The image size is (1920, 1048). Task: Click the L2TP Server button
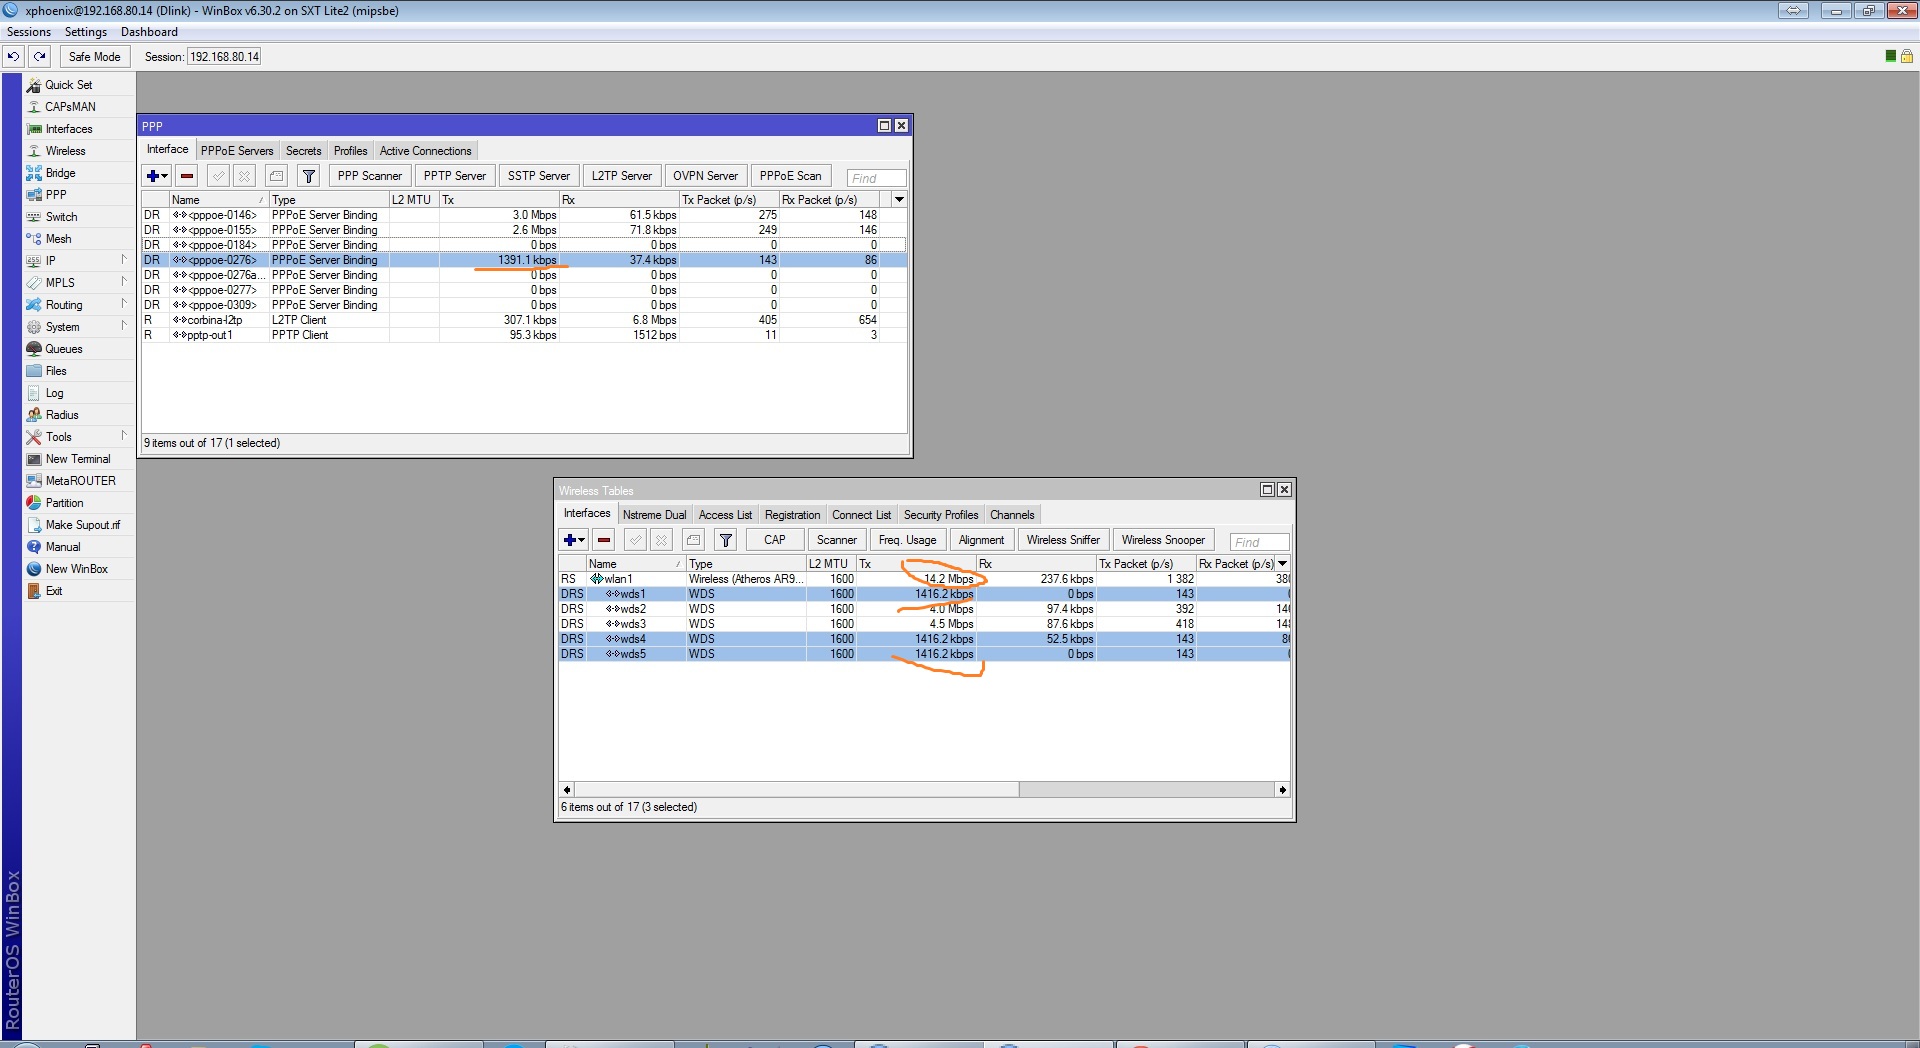click(622, 176)
